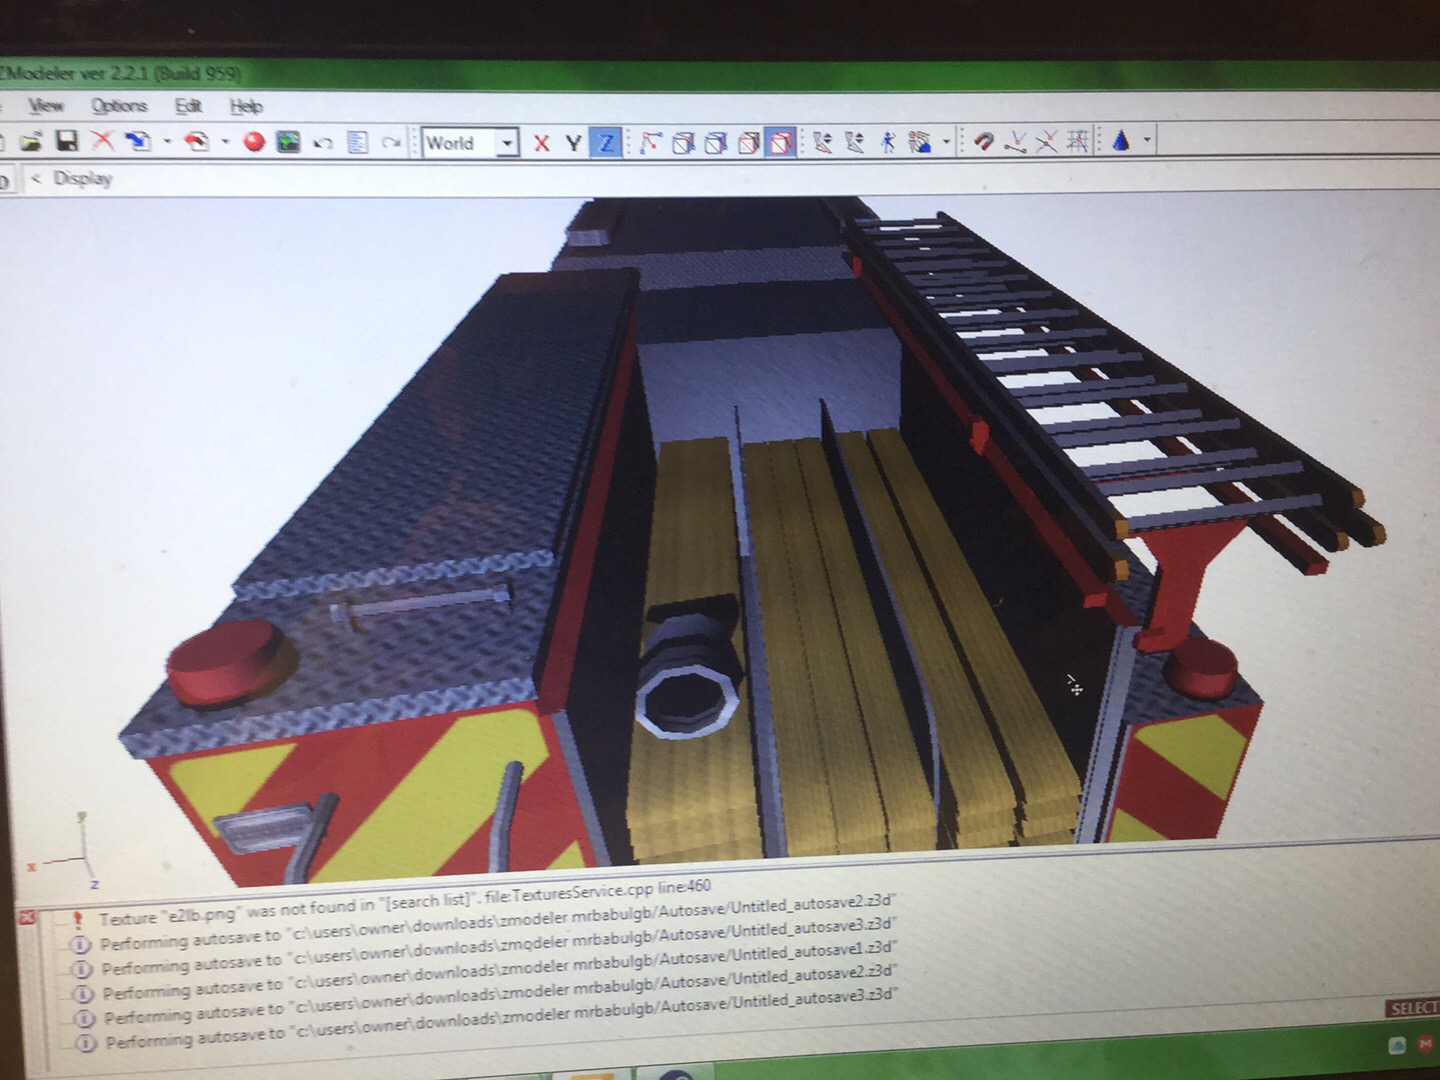Select the grey shaded cube level icon
The image size is (1440, 1080).
click(748, 144)
